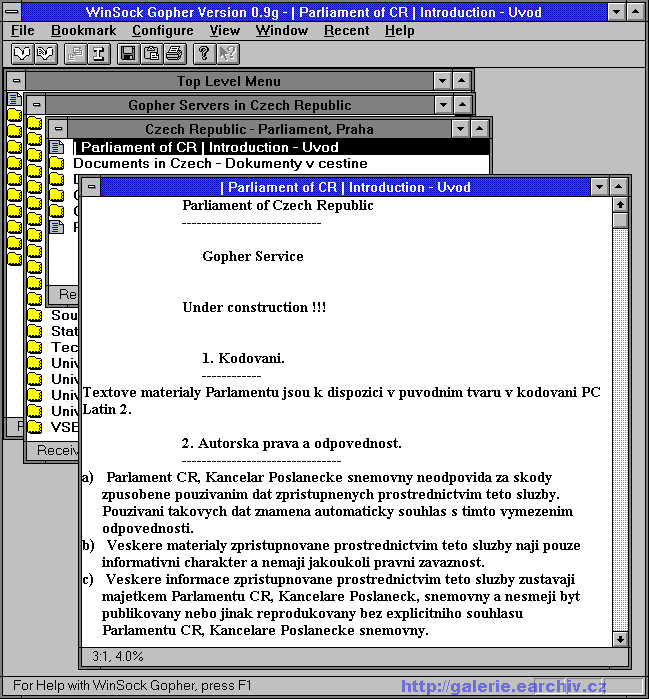Screen dimensions: 649x699
Task: Open the View menu
Action: point(225,30)
